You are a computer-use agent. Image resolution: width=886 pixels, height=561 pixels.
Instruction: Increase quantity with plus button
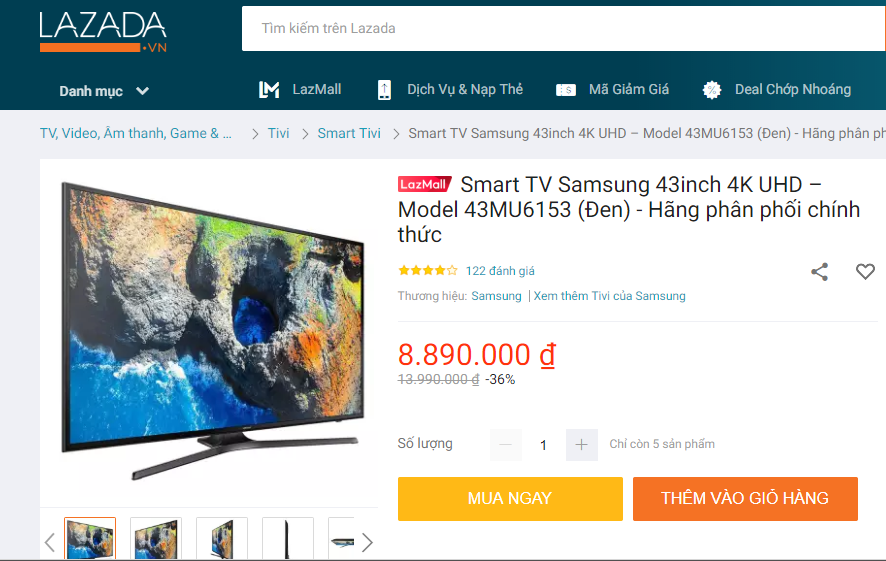tap(581, 445)
